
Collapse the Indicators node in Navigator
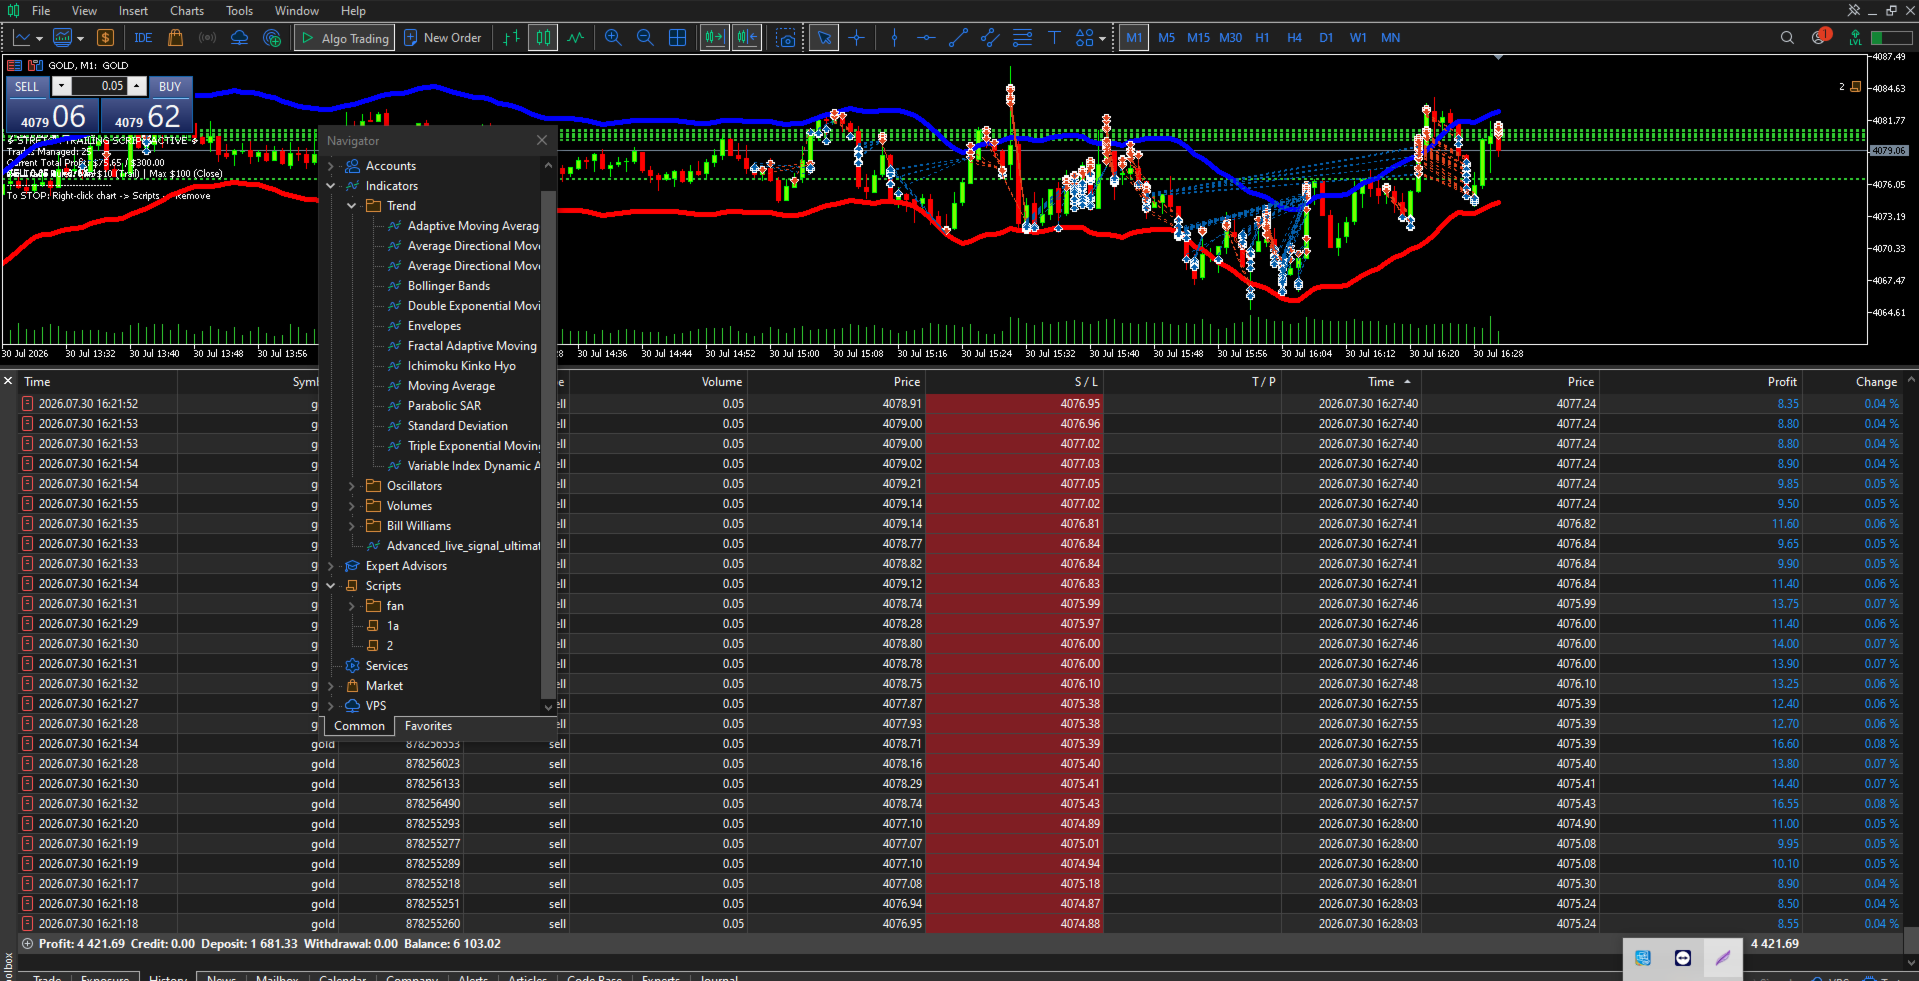pos(331,186)
